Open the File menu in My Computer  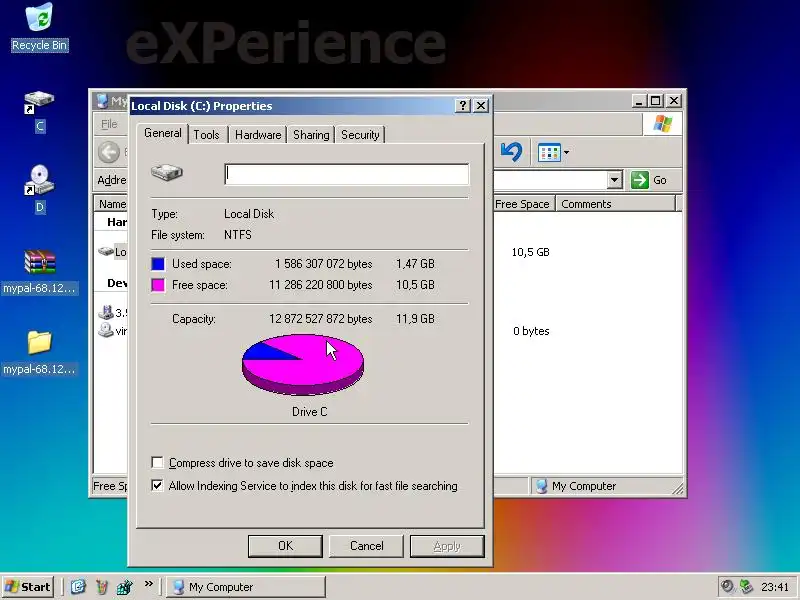click(109, 124)
